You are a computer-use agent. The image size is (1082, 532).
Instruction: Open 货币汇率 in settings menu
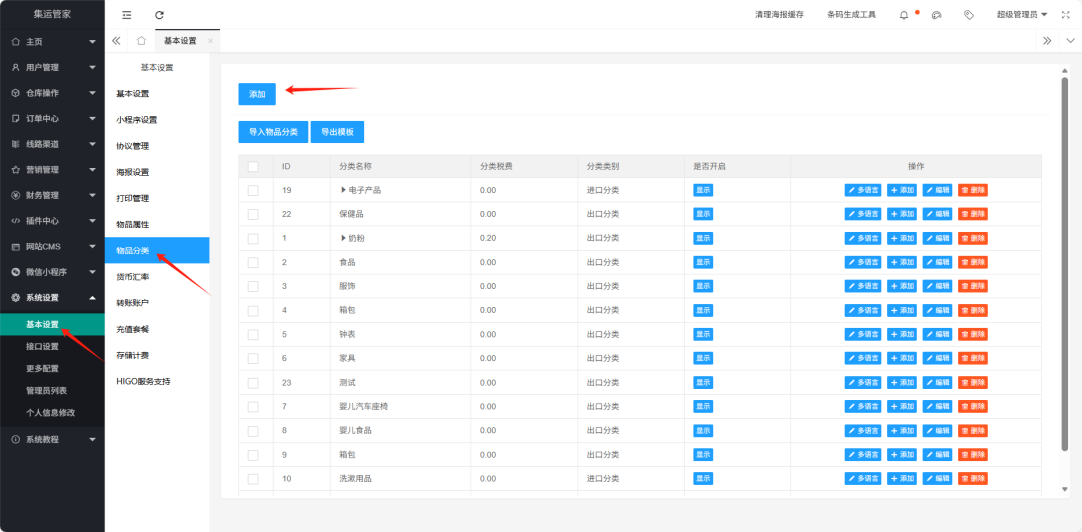[157, 277]
